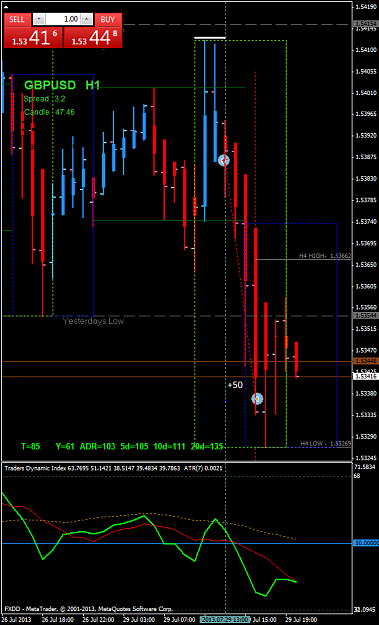This screenshot has width=379, height=625.
Task: Click the highlighted 2013.07.29 13:00 time label
Action: point(225,620)
